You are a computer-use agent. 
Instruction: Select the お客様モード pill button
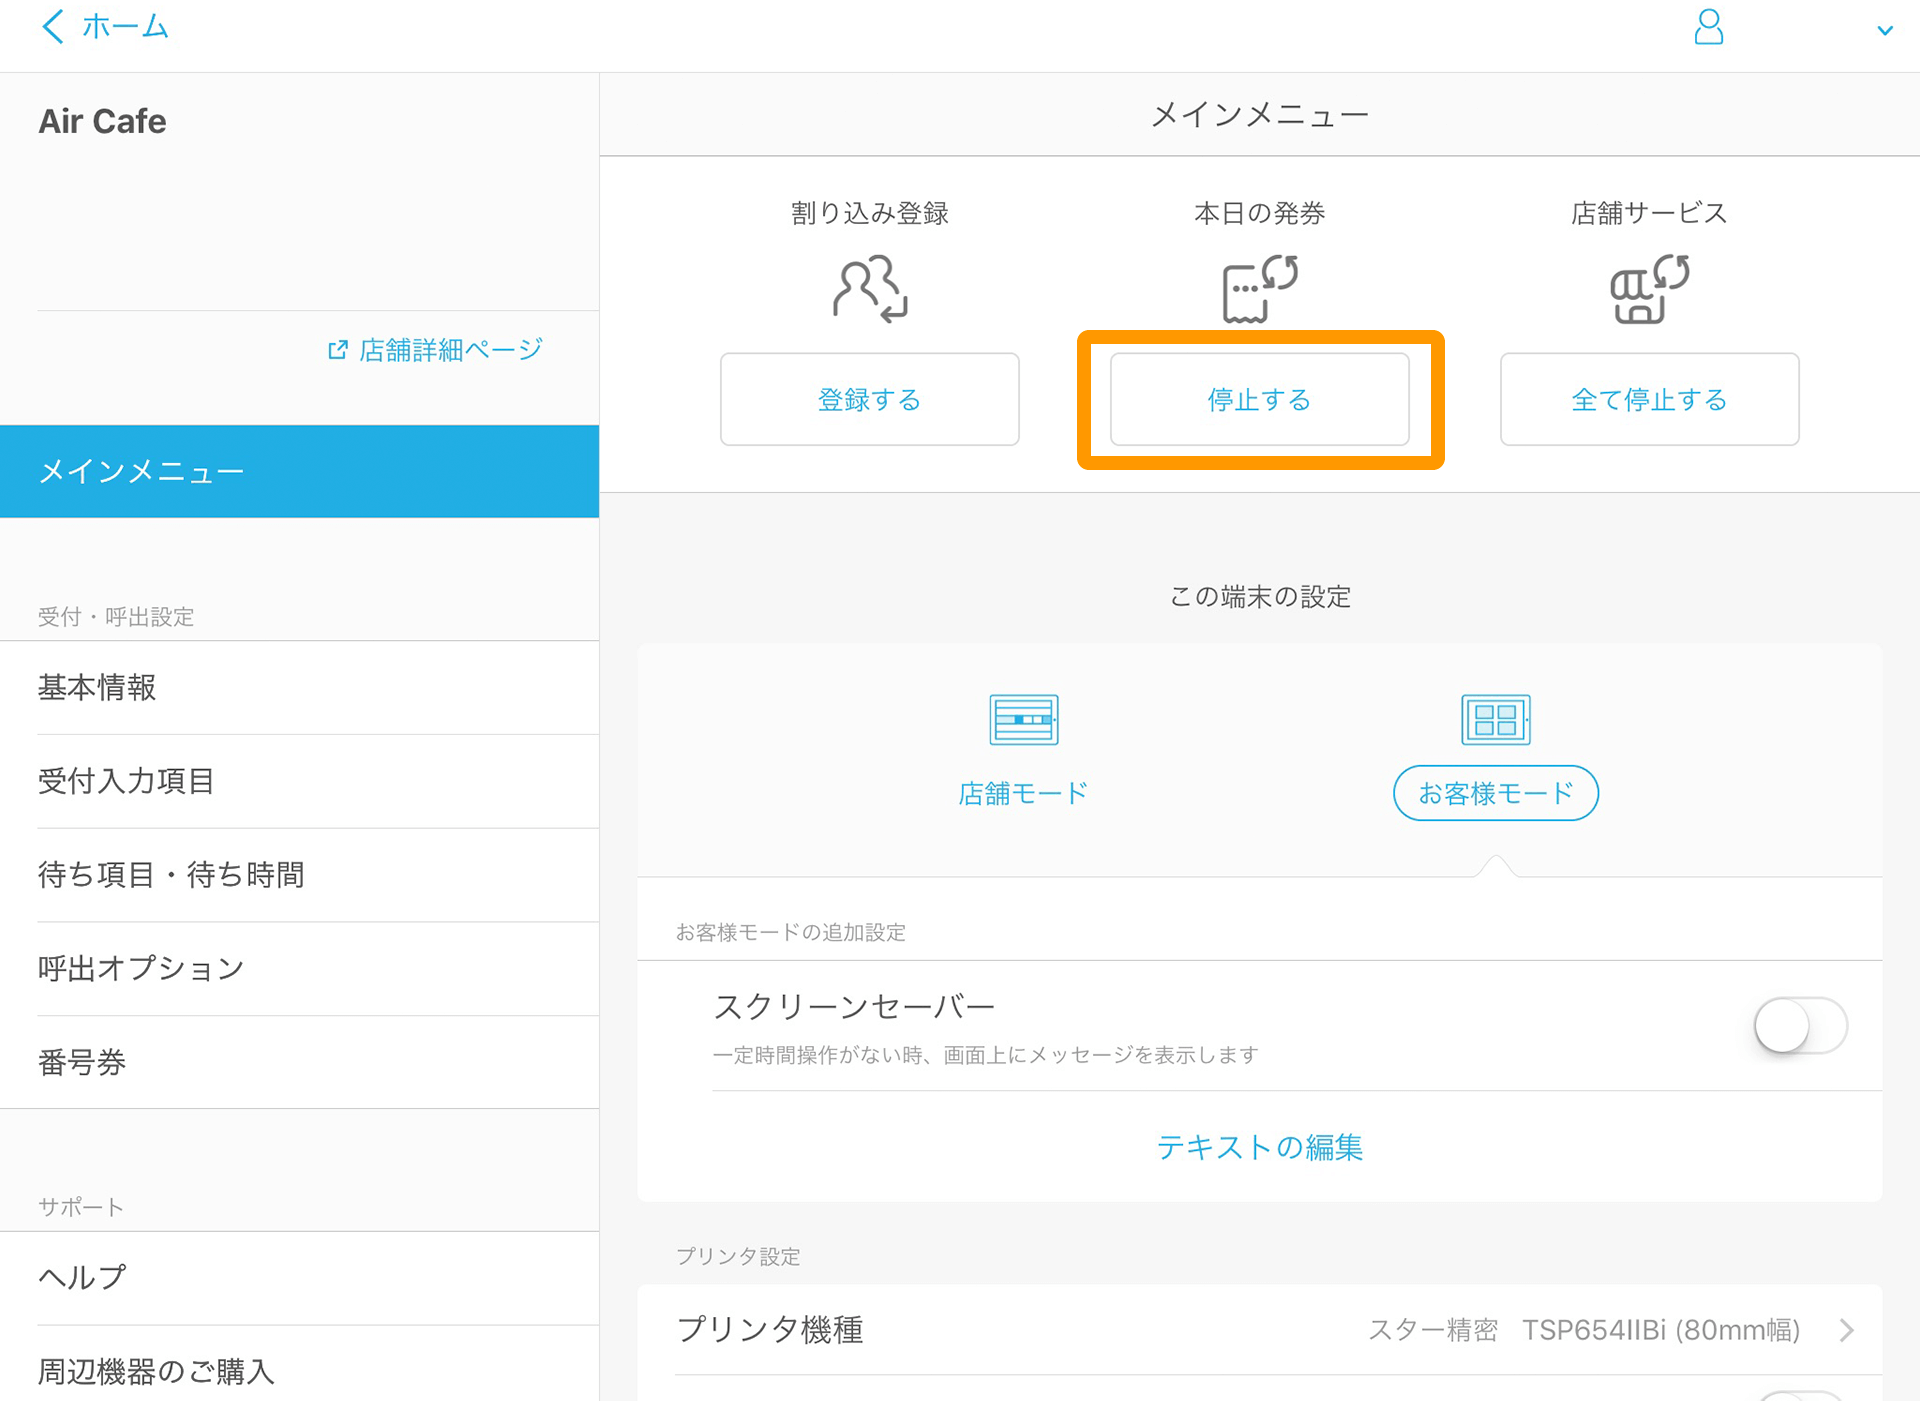pyautogui.click(x=1496, y=793)
